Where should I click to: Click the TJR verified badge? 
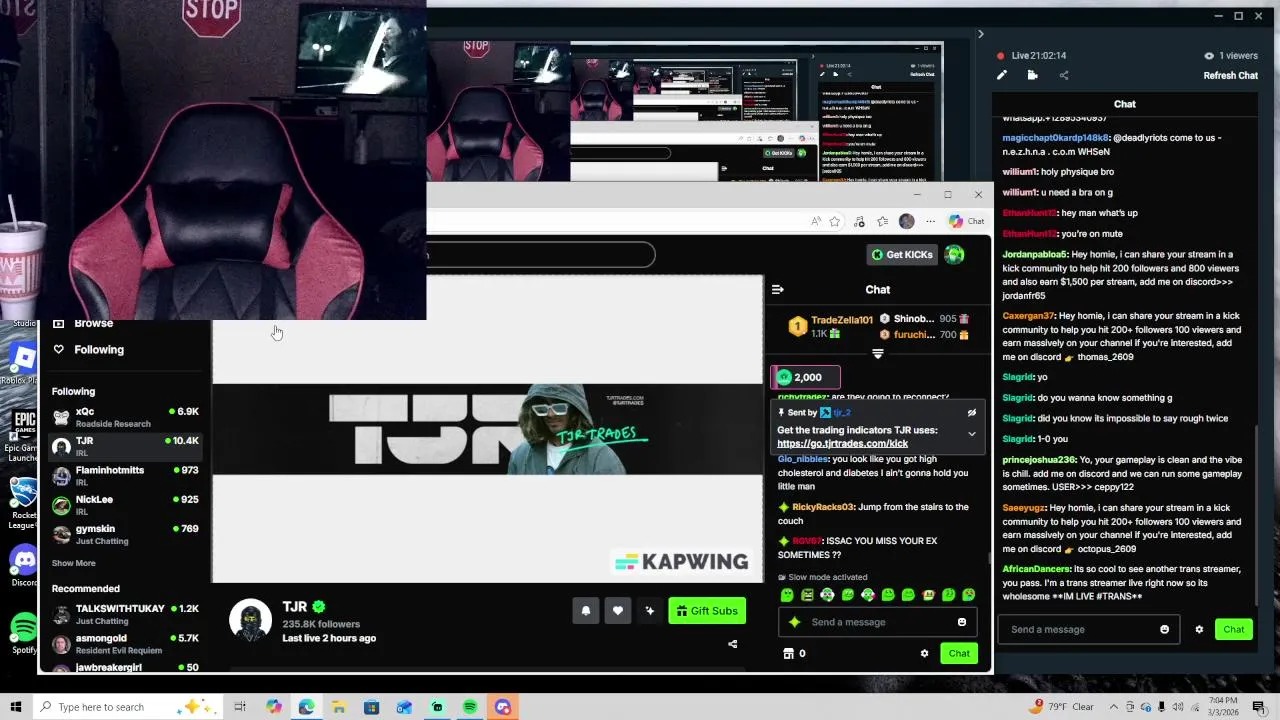pyautogui.click(x=319, y=607)
